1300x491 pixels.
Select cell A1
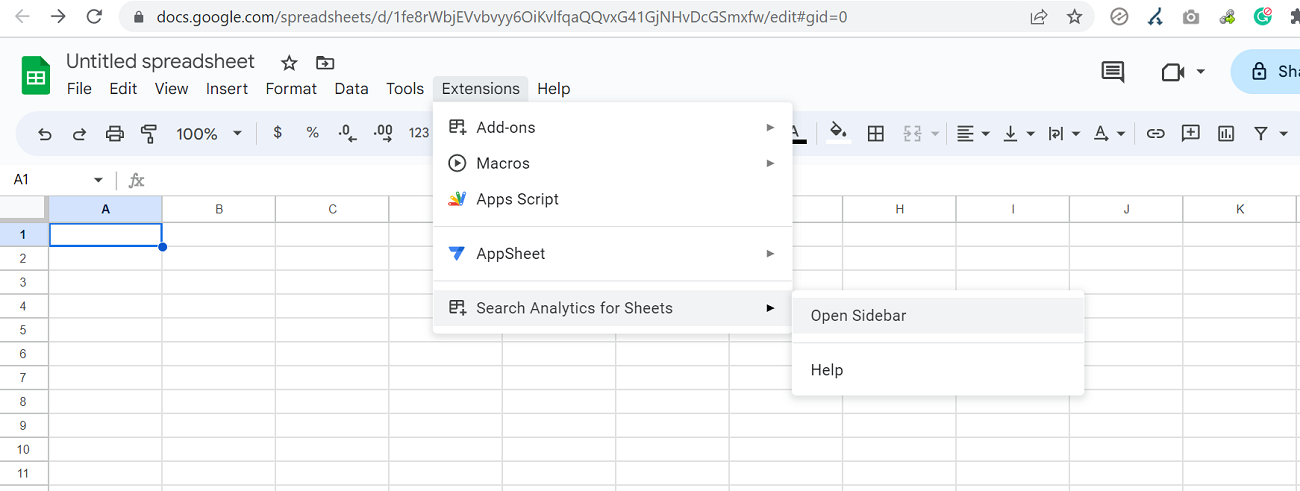click(105, 234)
